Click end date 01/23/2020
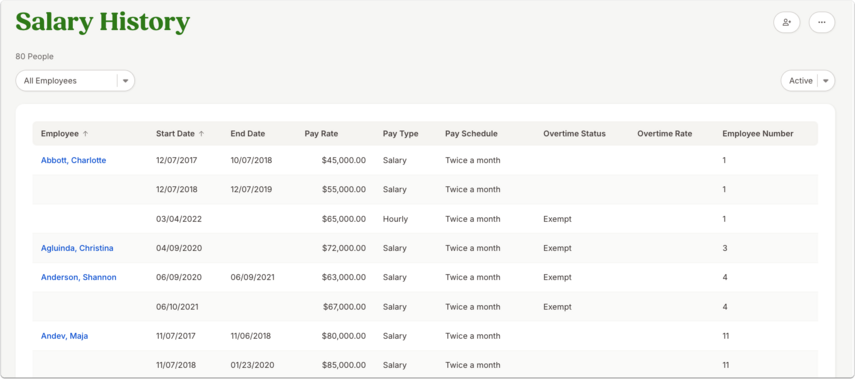The width and height of the screenshot is (855, 379). click(252, 365)
